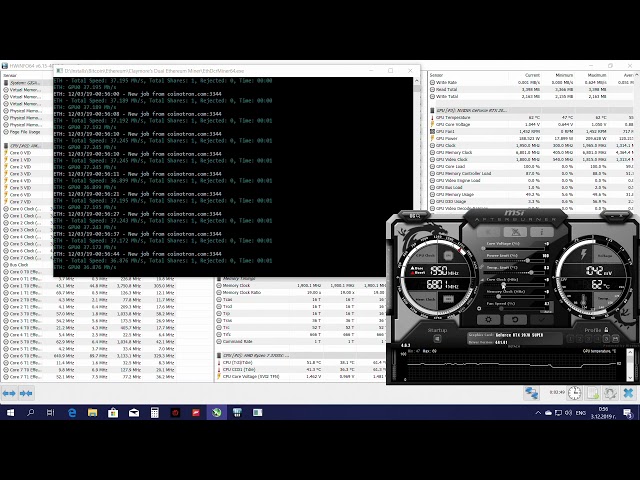Select the Core 0 VID sensor row
The width and height of the screenshot is (640, 480).
point(28,153)
